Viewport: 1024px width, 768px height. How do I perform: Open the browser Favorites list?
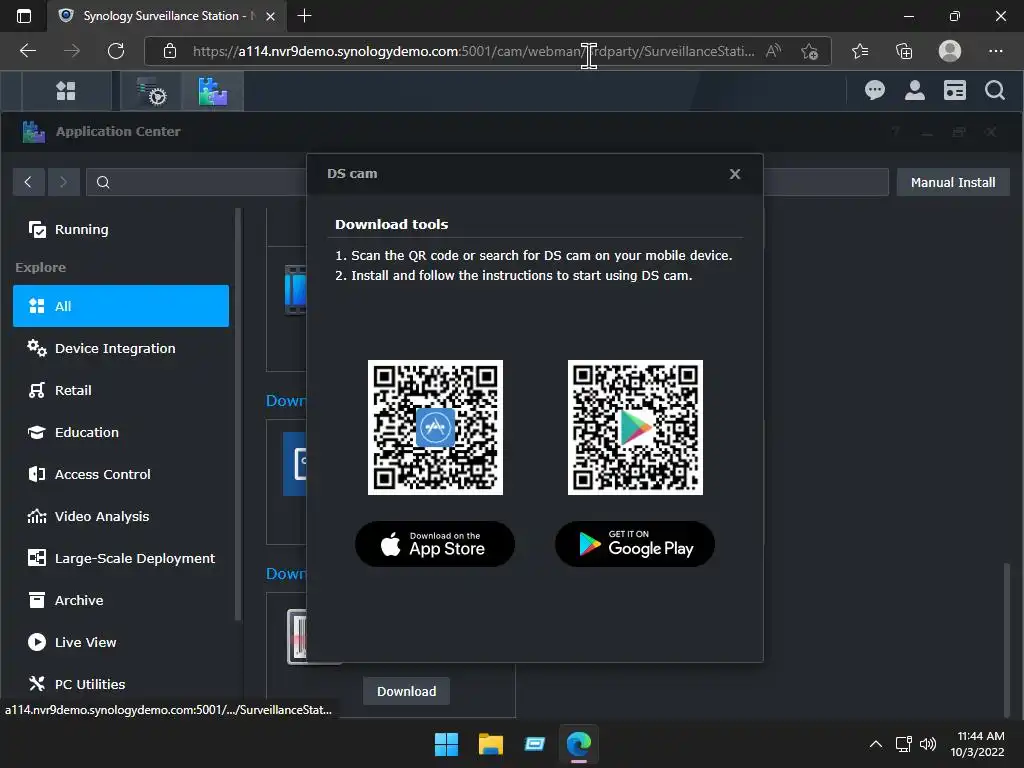coord(859,51)
